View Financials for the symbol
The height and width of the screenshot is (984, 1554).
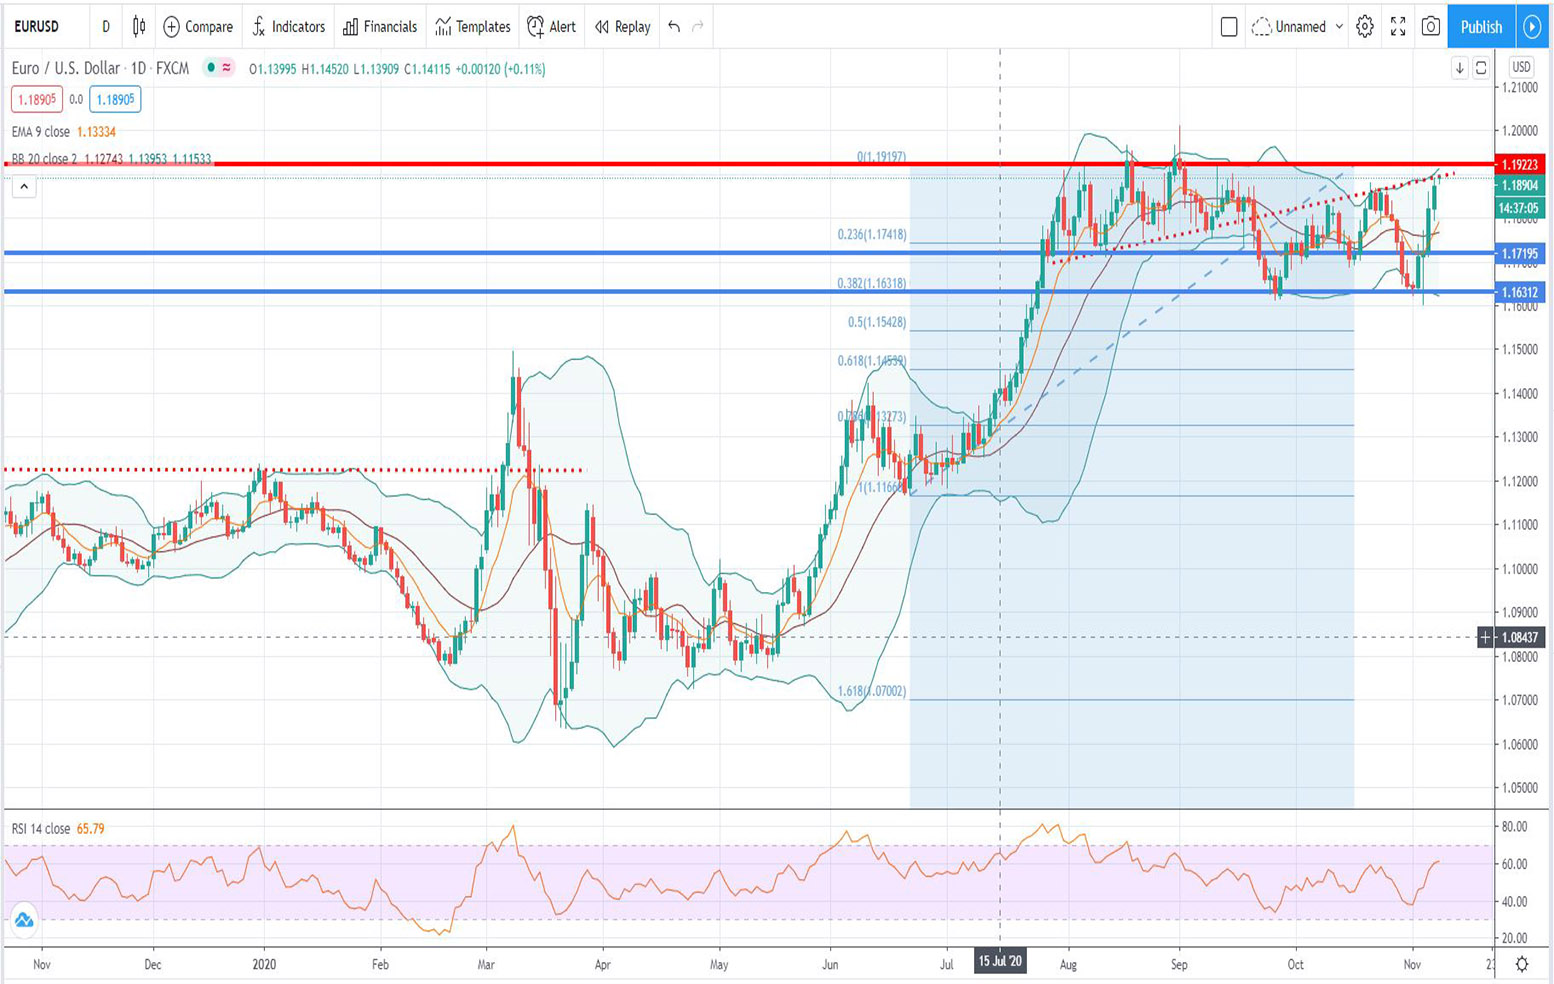[379, 27]
